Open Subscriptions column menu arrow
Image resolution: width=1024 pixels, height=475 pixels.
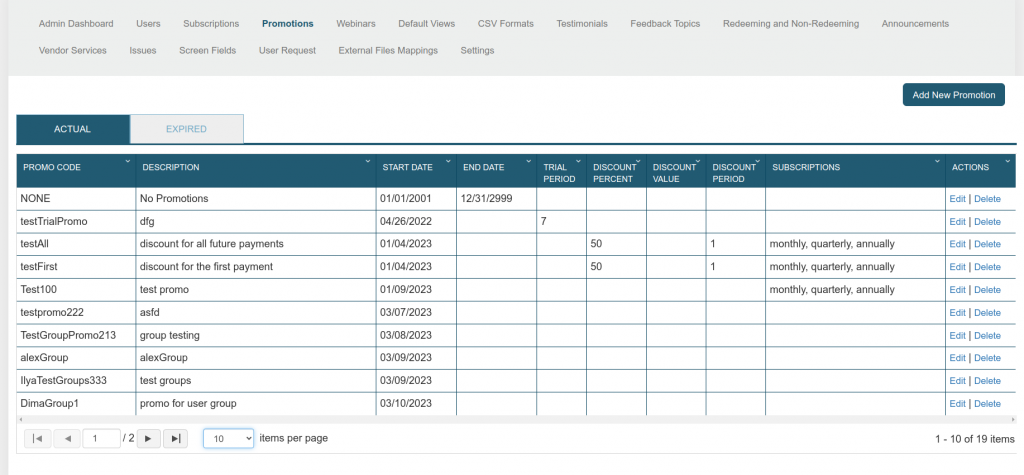(937, 161)
